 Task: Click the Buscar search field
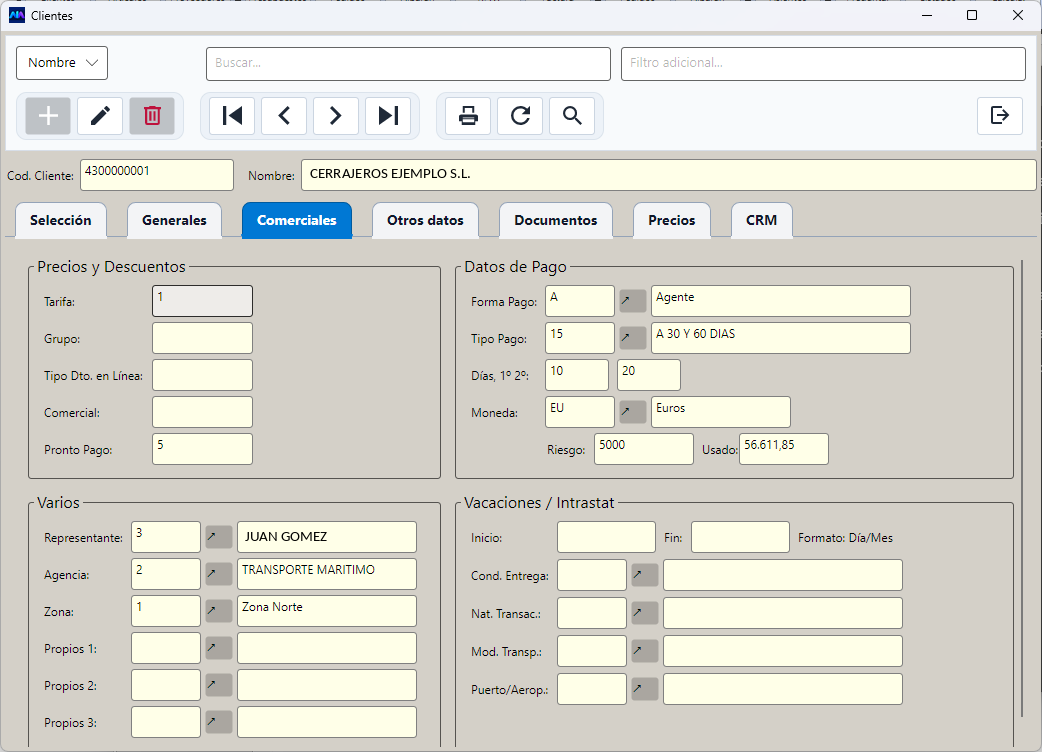point(408,64)
